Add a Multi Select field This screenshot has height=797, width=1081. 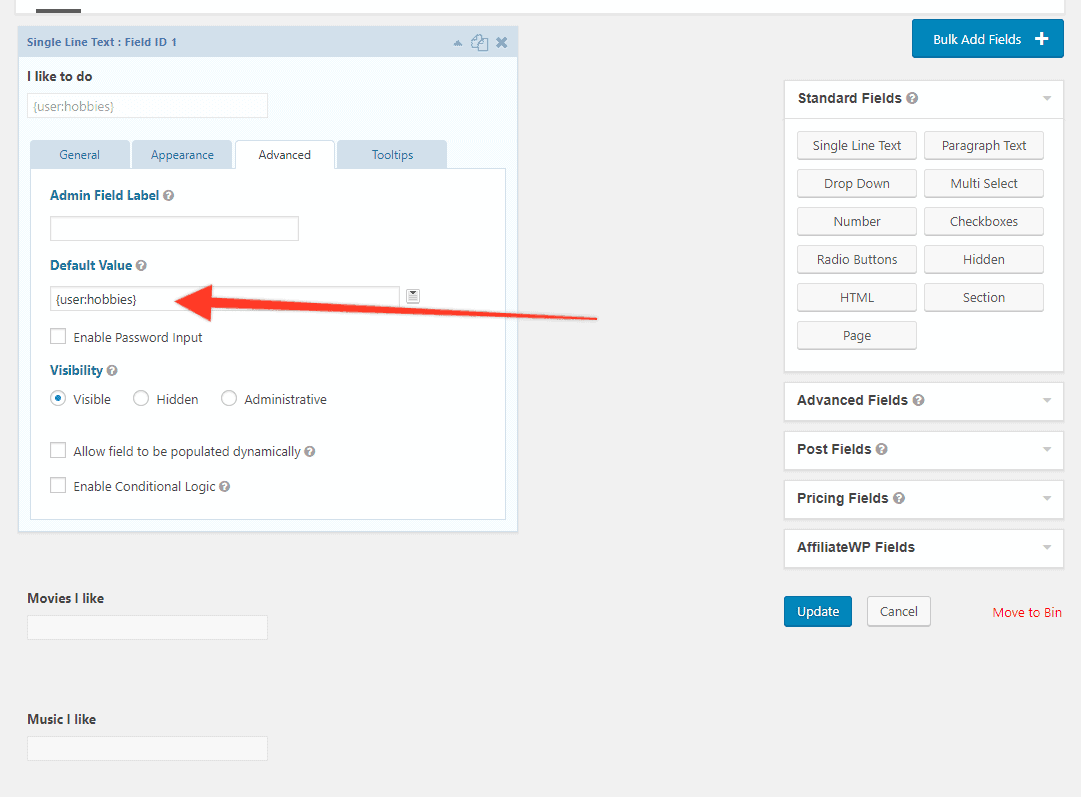click(984, 183)
